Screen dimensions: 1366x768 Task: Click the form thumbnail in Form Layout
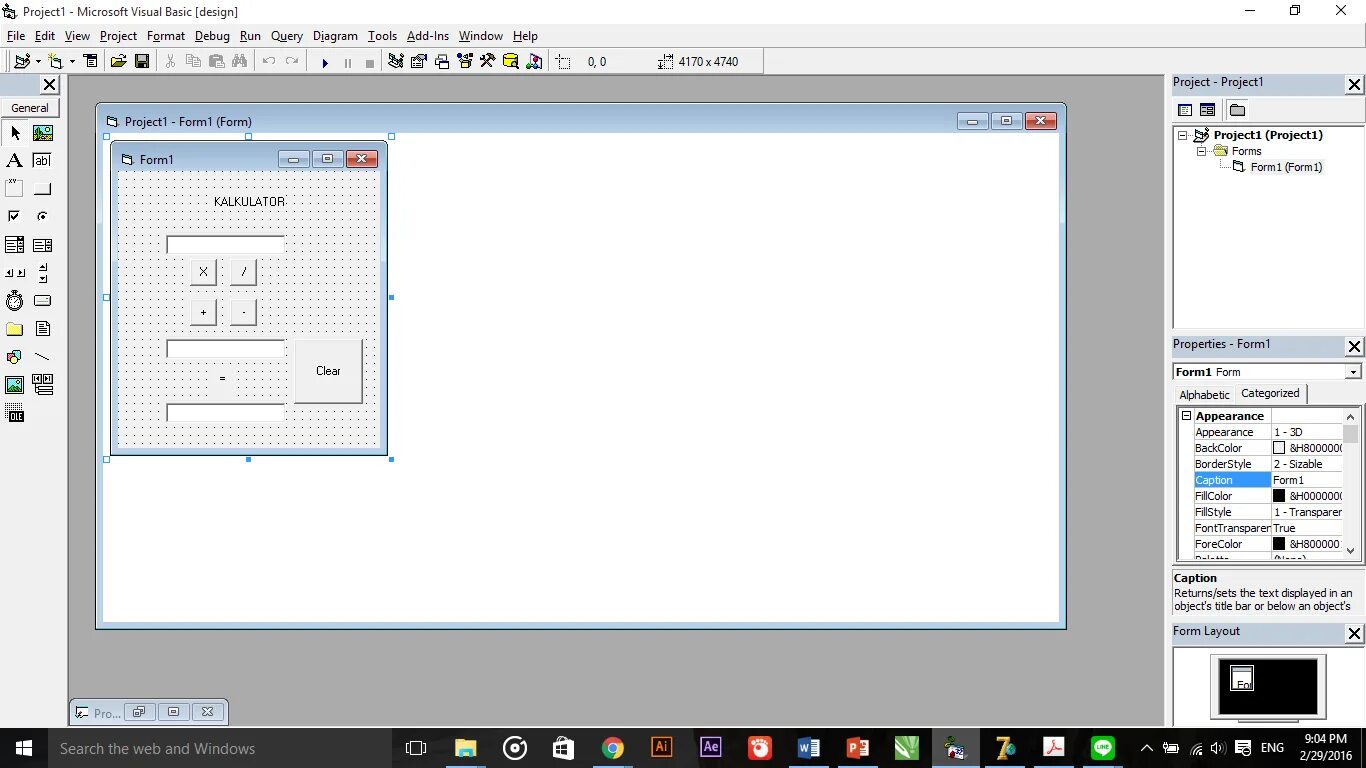(x=1241, y=679)
